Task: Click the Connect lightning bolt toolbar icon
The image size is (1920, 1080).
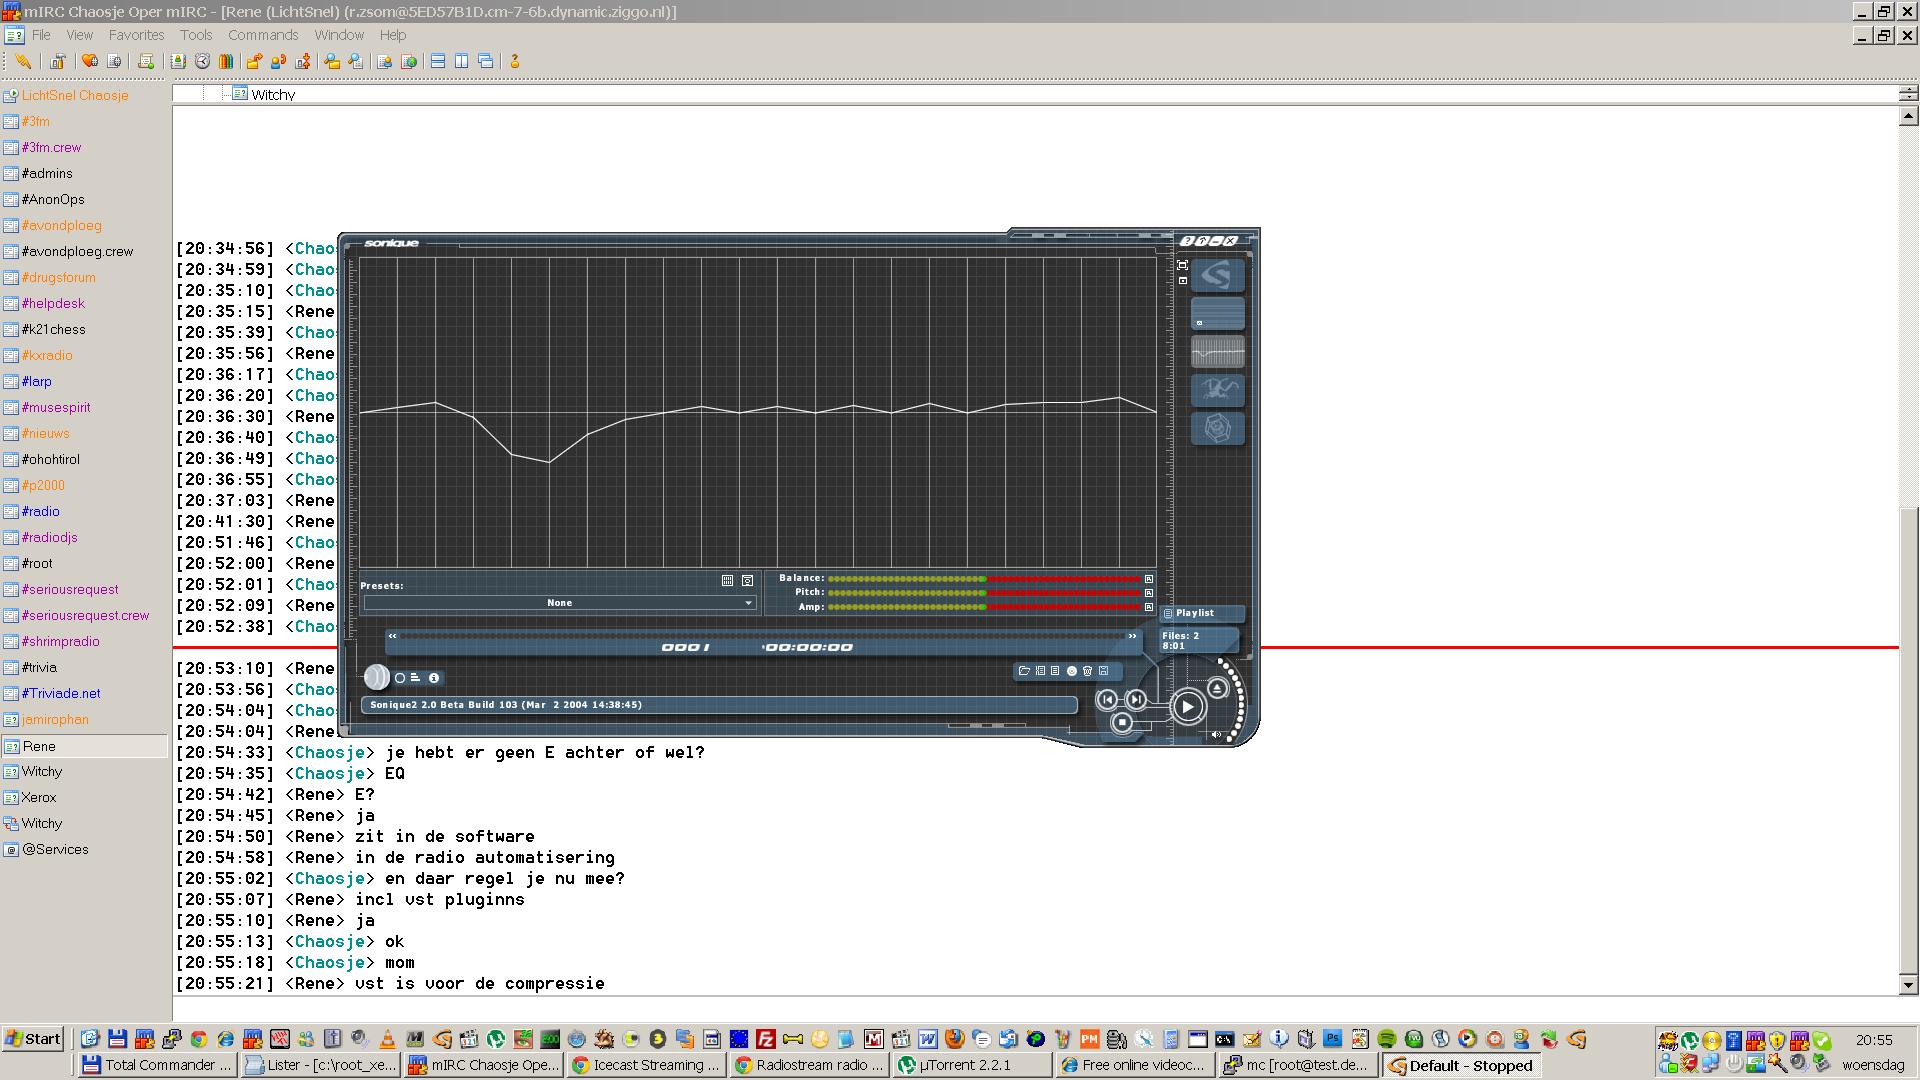Action: (x=22, y=61)
